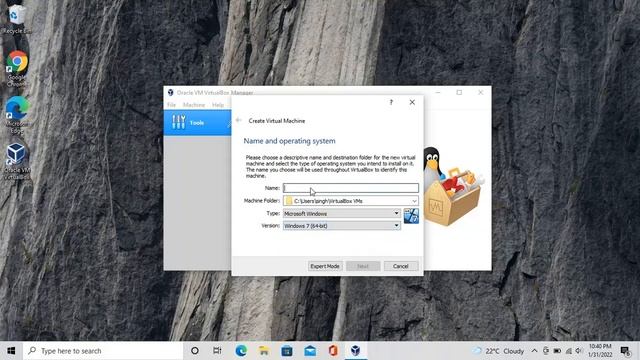The image size is (640, 360).
Task: Open the Windows Start menu
Action: (11, 351)
